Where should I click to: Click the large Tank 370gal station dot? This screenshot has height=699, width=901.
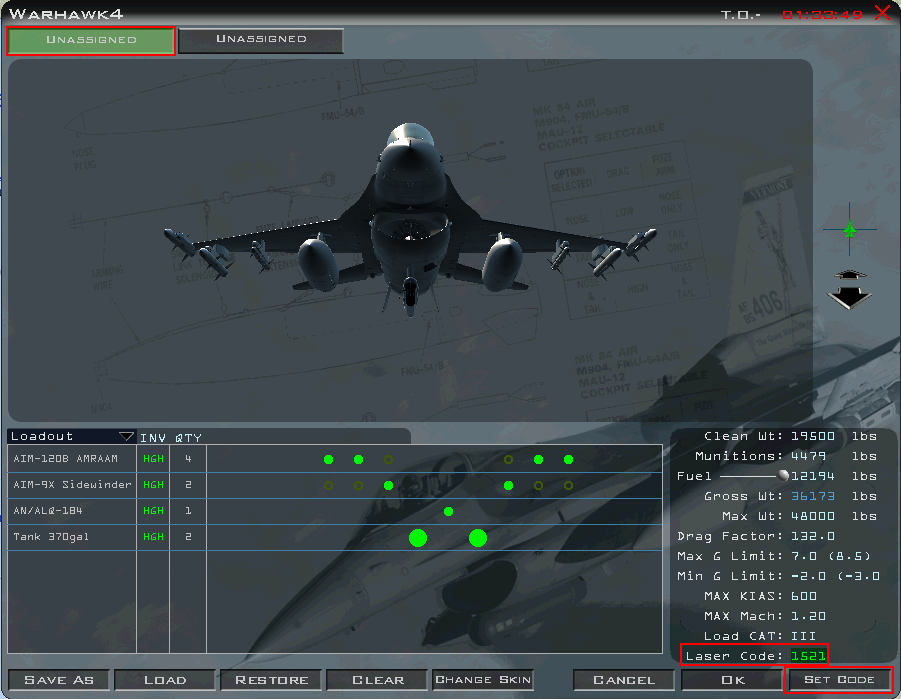pyautogui.click(x=417, y=537)
